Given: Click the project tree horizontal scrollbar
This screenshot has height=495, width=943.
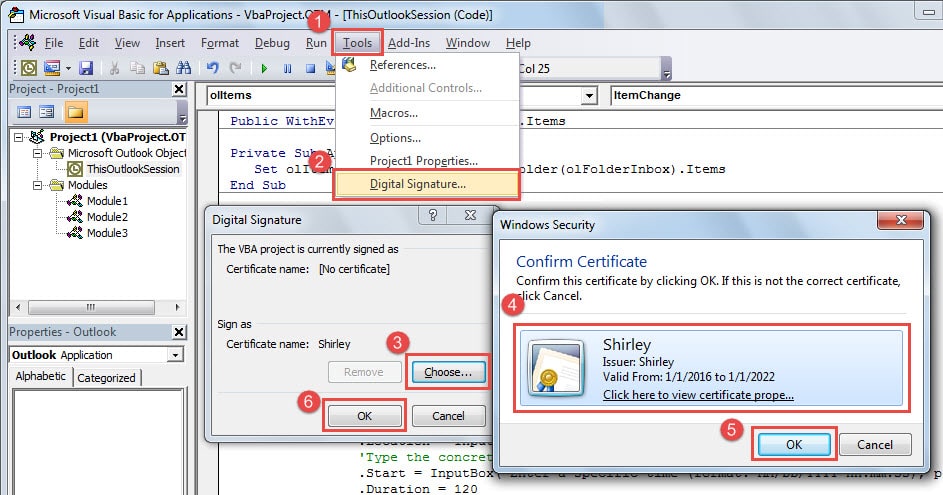Looking at the screenshot, I should tap(91, 307).
